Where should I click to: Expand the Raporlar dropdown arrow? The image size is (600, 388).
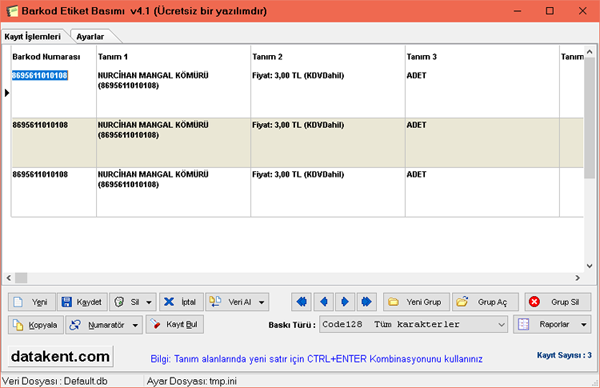(x=584, y=324)
